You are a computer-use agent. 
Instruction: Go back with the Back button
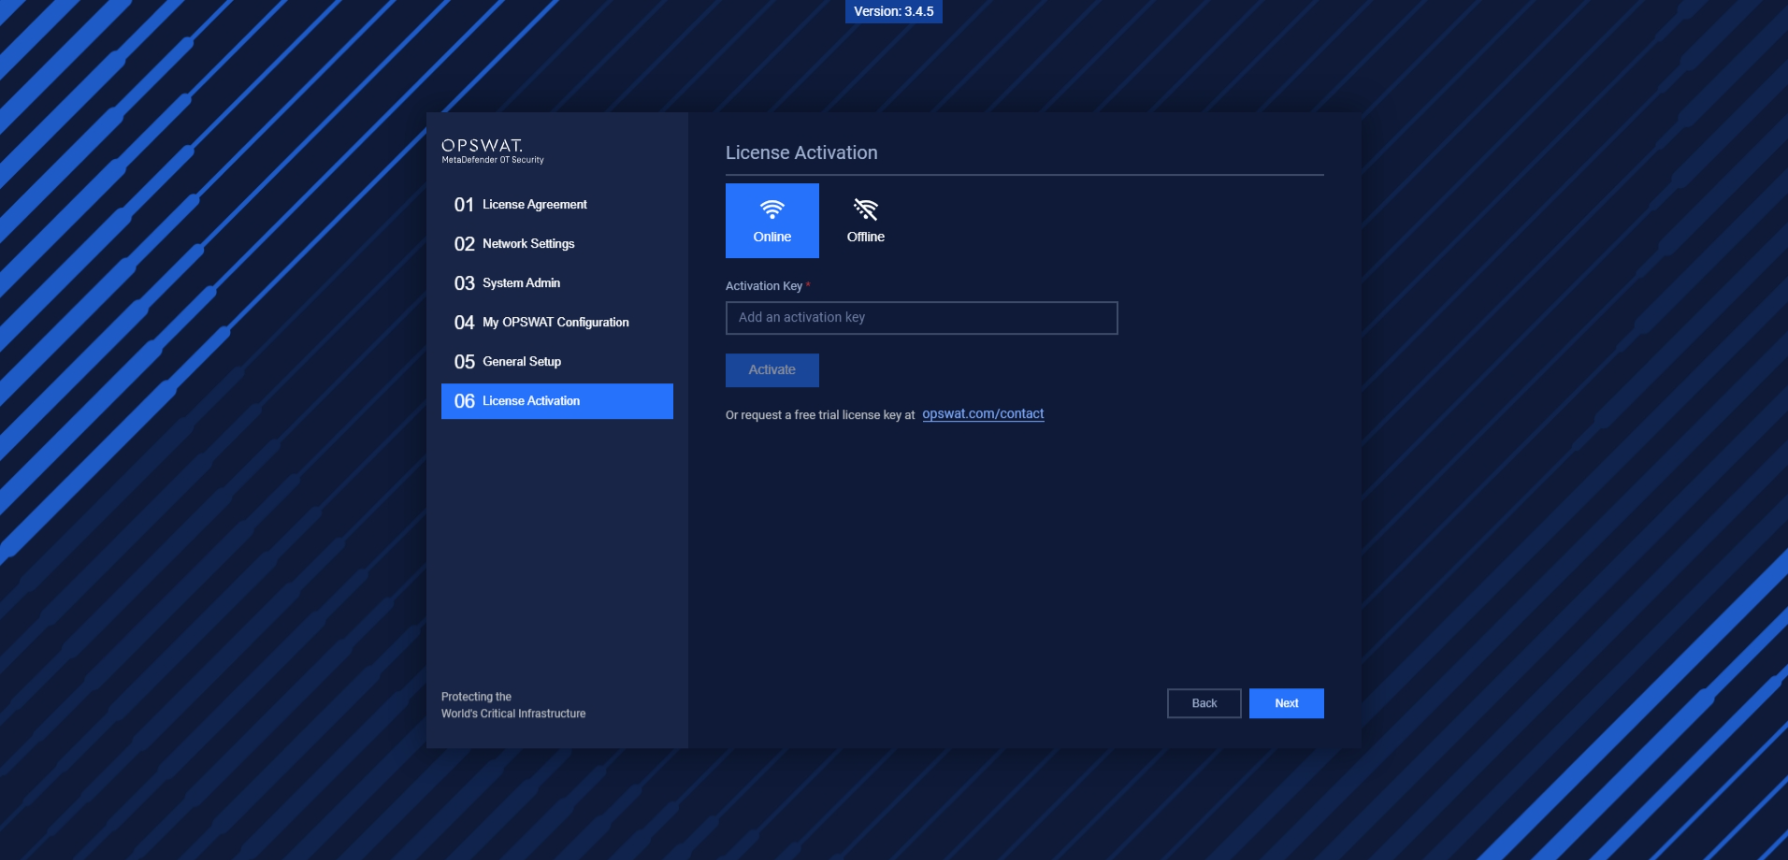[1204, 703]
